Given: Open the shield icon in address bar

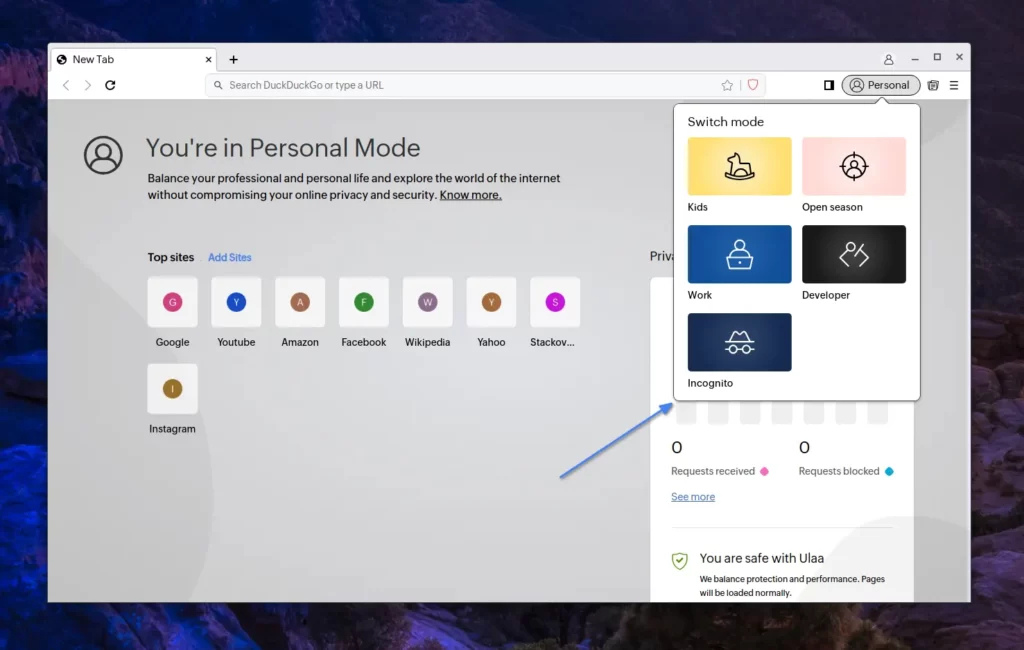Looking at the screenshot, I should [753, 85].
